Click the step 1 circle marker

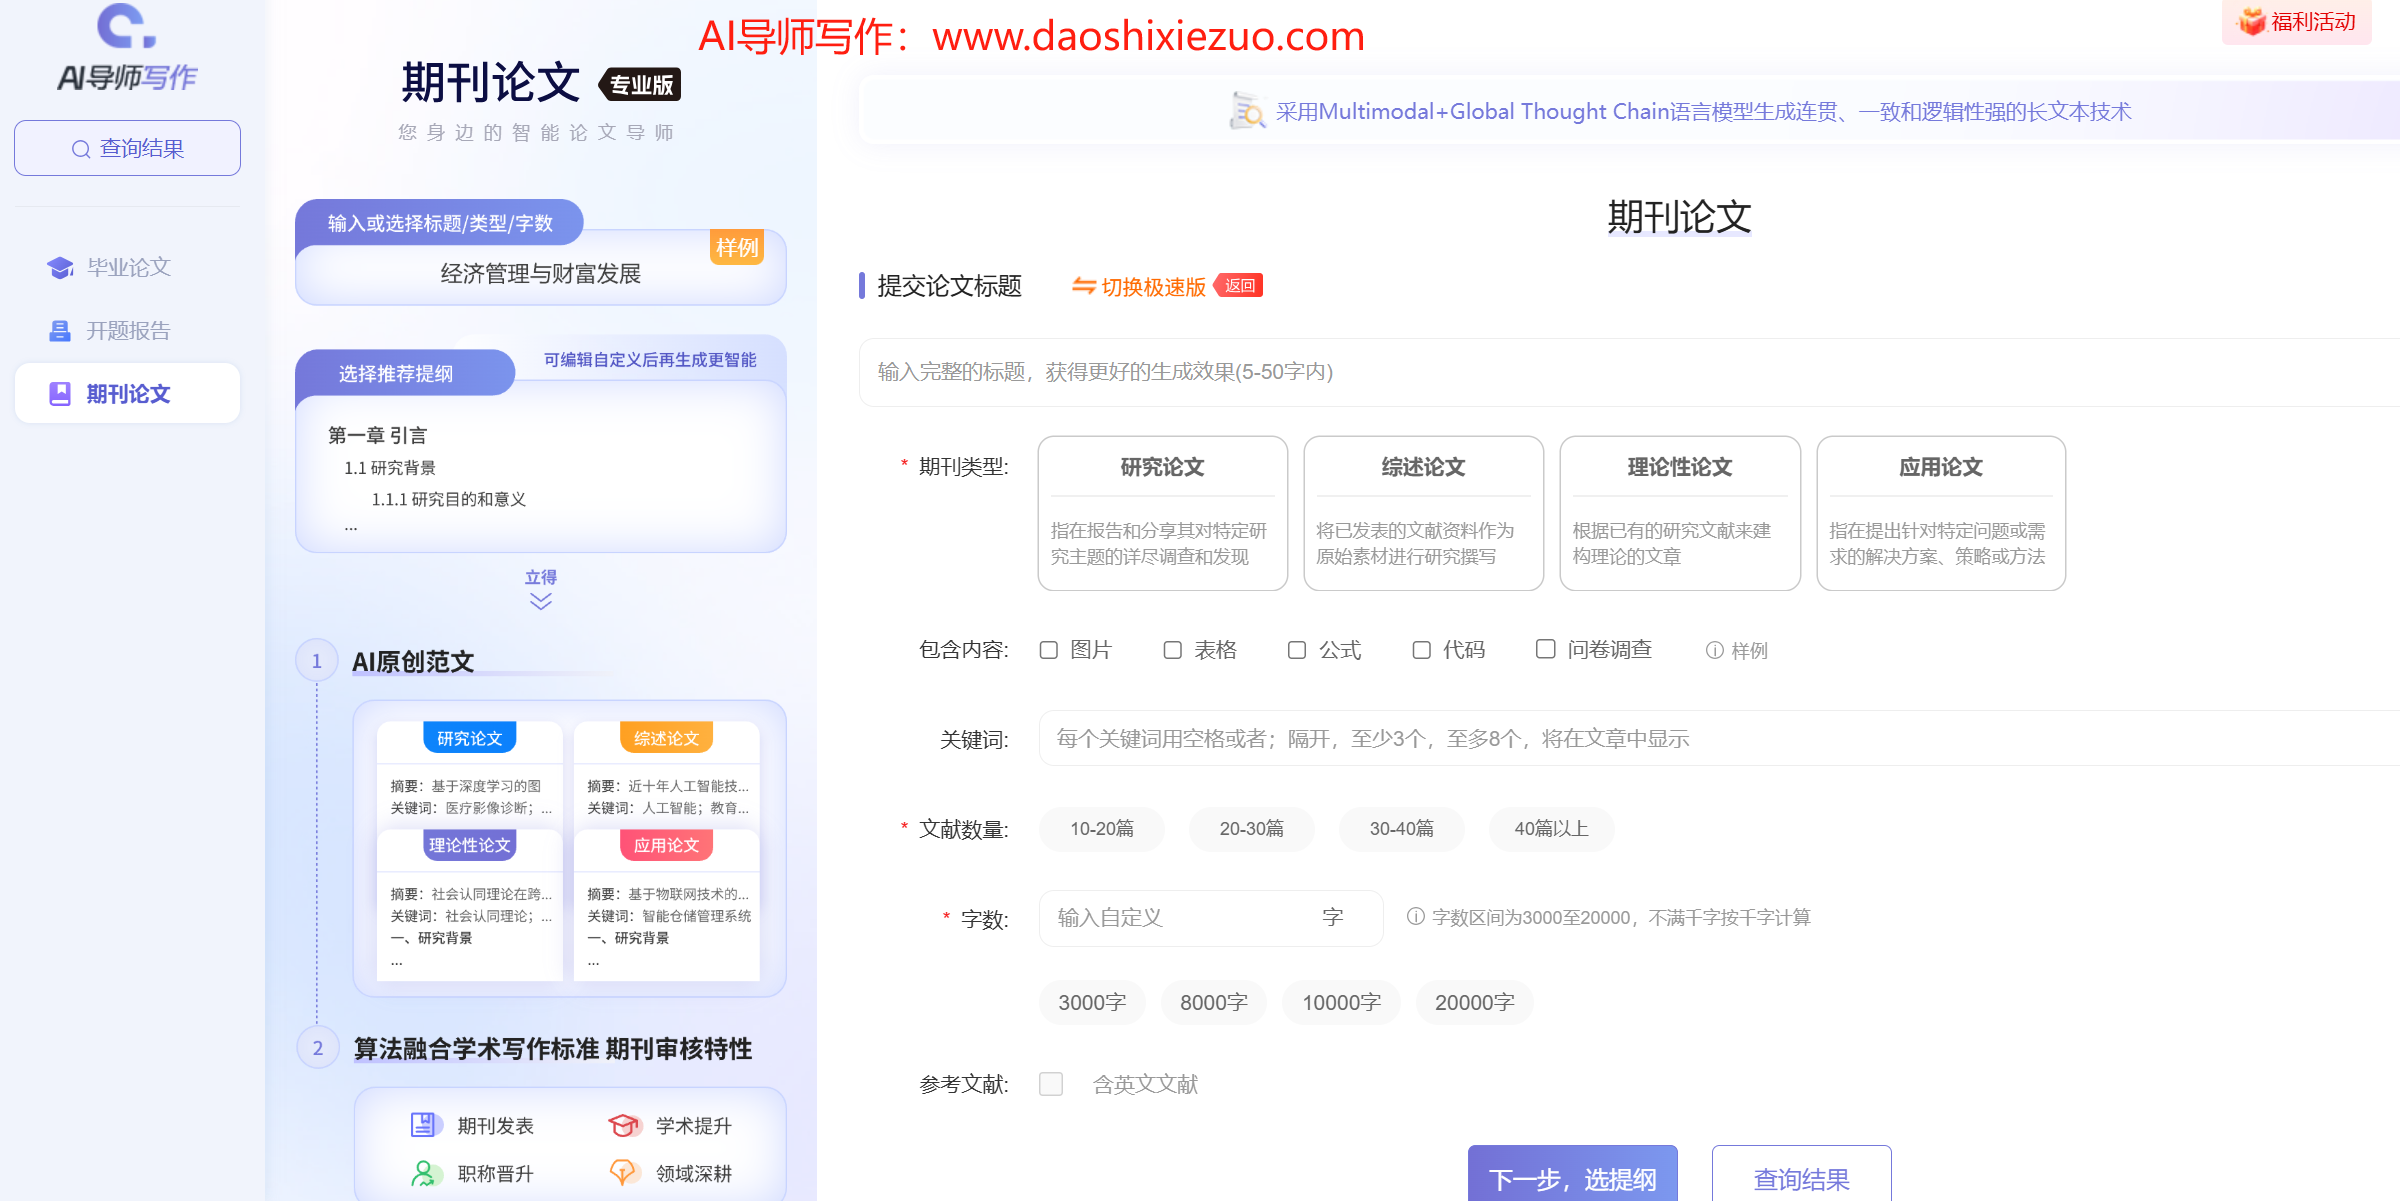point(317,661)
